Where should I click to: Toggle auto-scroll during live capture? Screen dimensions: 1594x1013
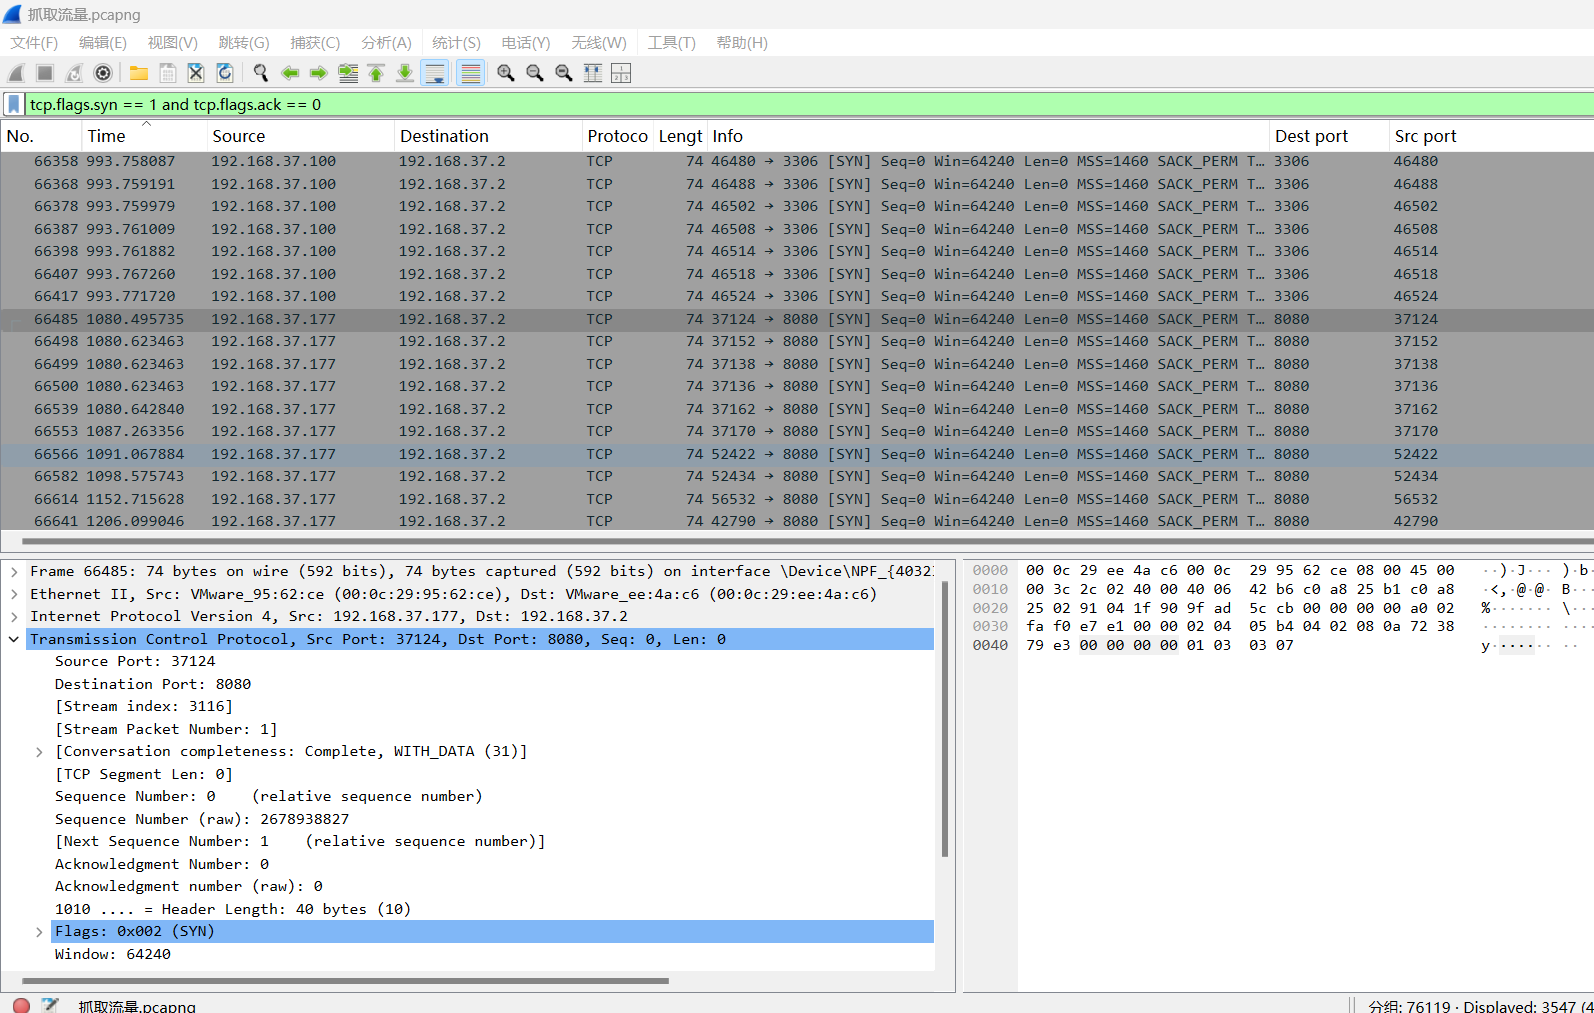(x=435, y=73)
